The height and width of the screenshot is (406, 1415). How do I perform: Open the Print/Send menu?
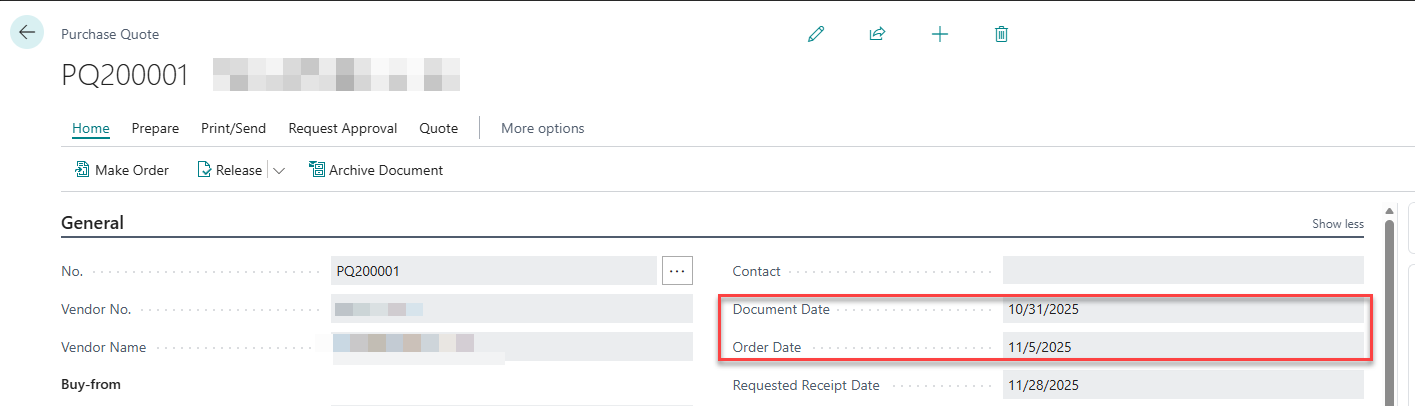tap(234, 128)
